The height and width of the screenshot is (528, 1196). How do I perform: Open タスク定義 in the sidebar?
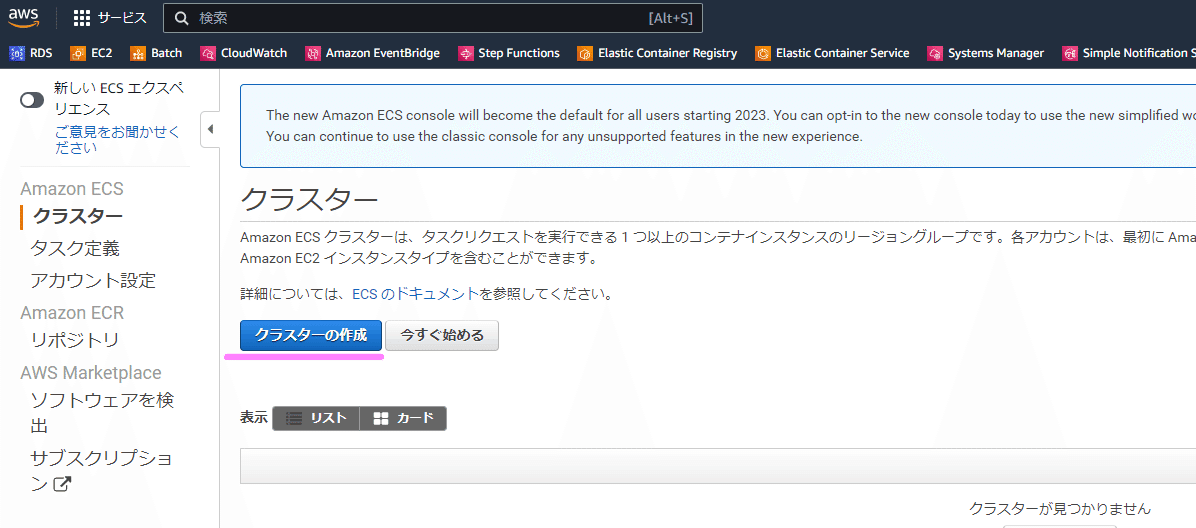[x=75, y=249]
